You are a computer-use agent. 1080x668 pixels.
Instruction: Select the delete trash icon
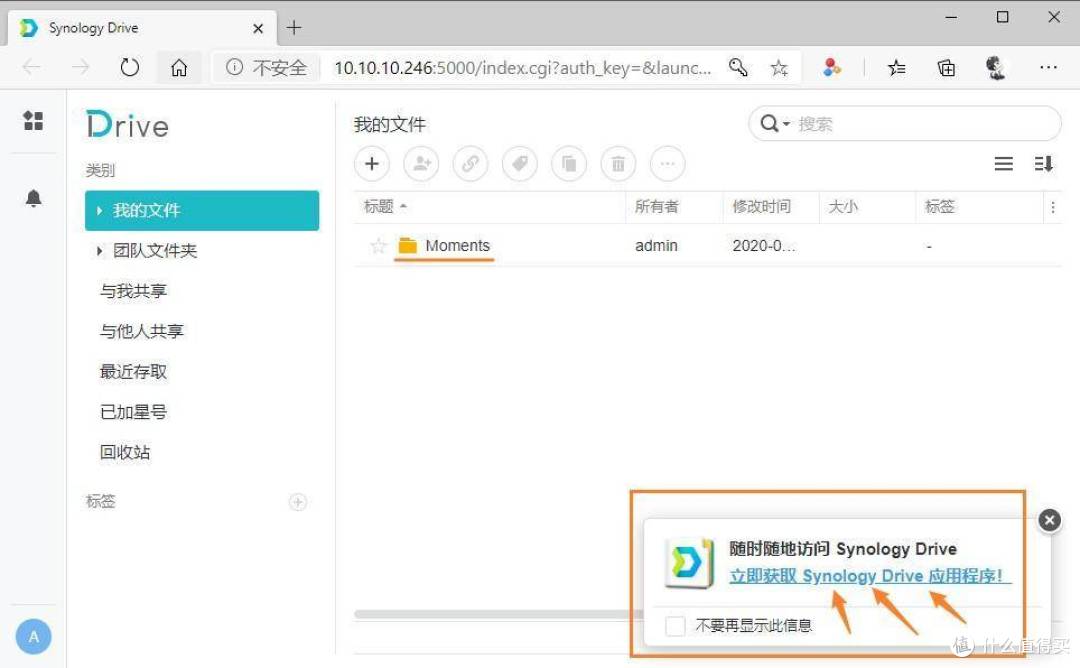(617, 163)
